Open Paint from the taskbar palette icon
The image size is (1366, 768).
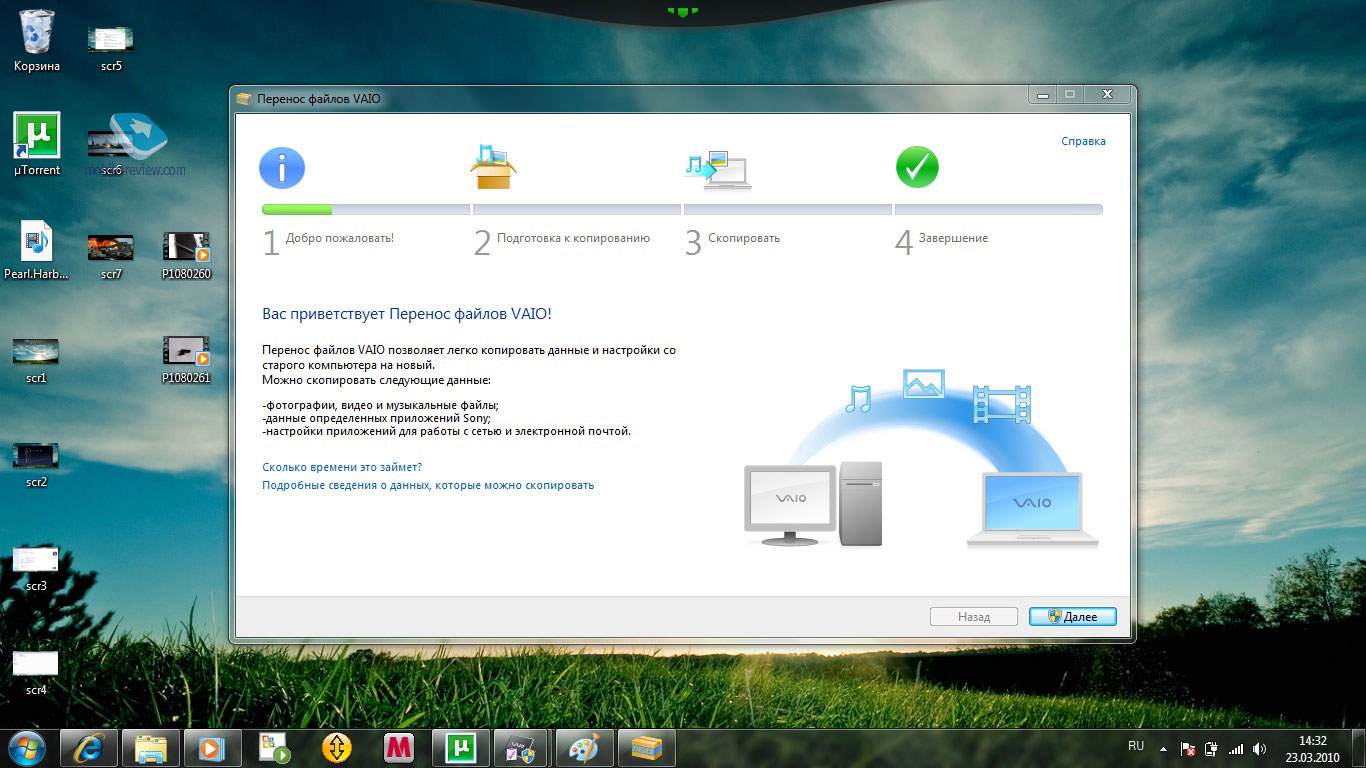[x=585, y=748]
